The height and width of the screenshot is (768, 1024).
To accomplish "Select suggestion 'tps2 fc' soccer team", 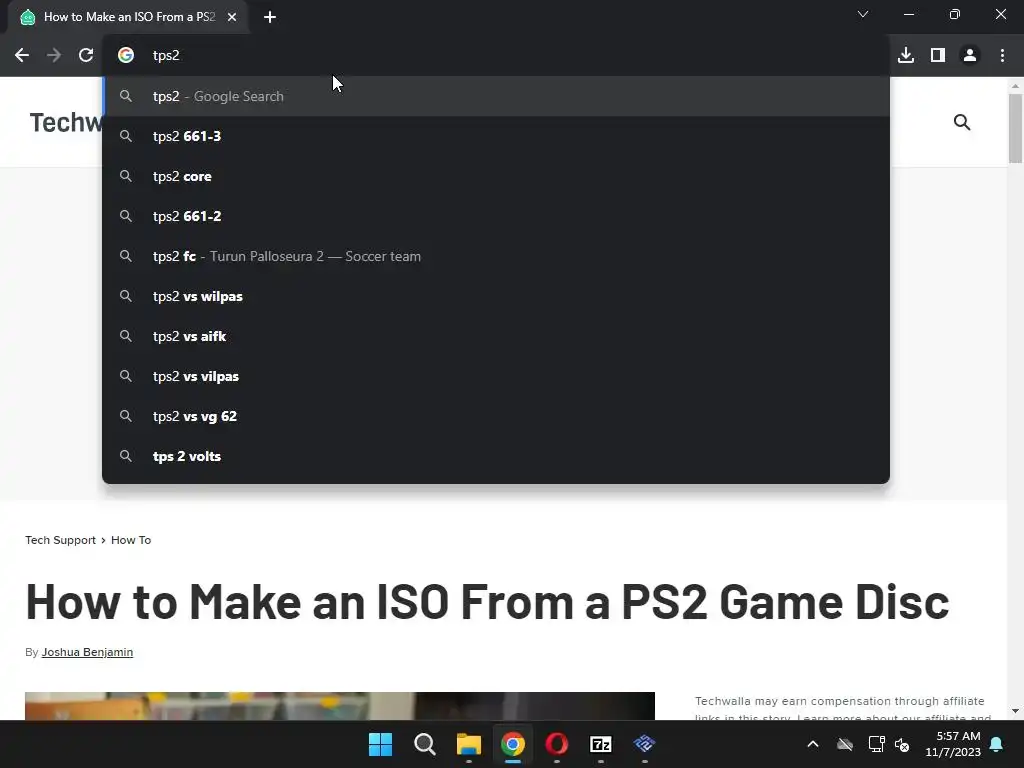I will coord(496,257).
